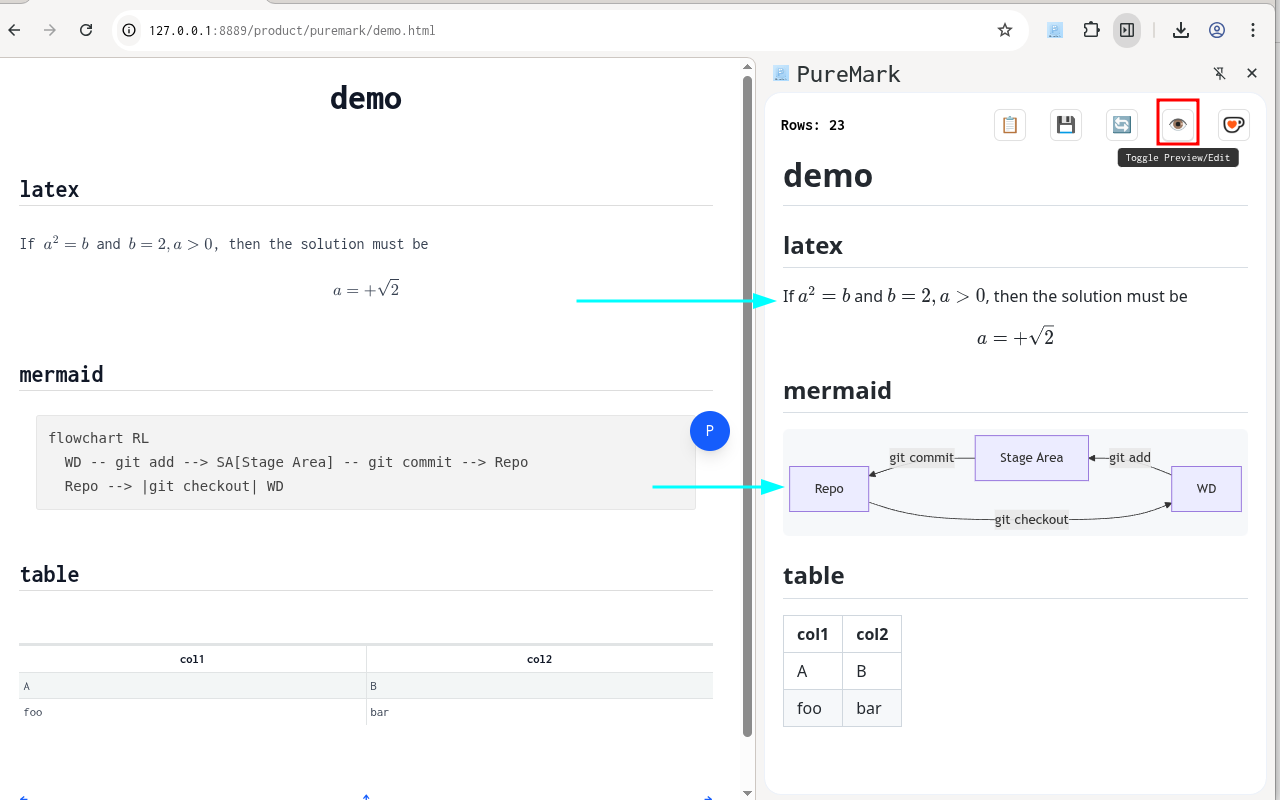Click cell "A" in PureMark preview table

pos(813,671)
